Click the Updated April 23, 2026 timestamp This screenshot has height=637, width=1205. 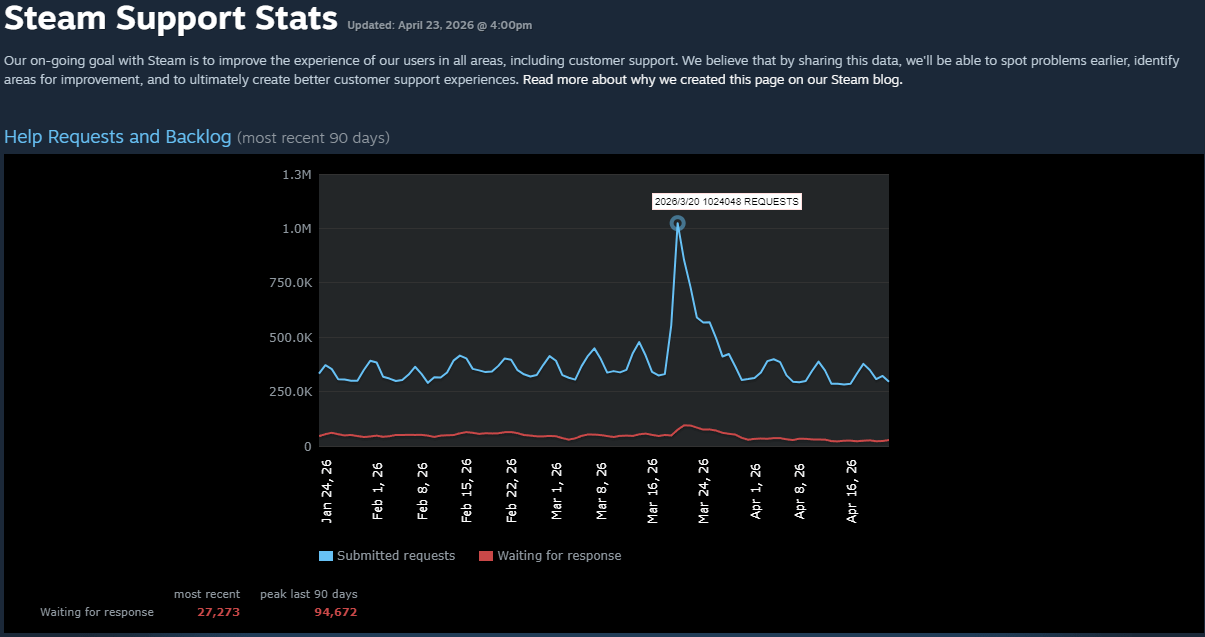(440, 25)
